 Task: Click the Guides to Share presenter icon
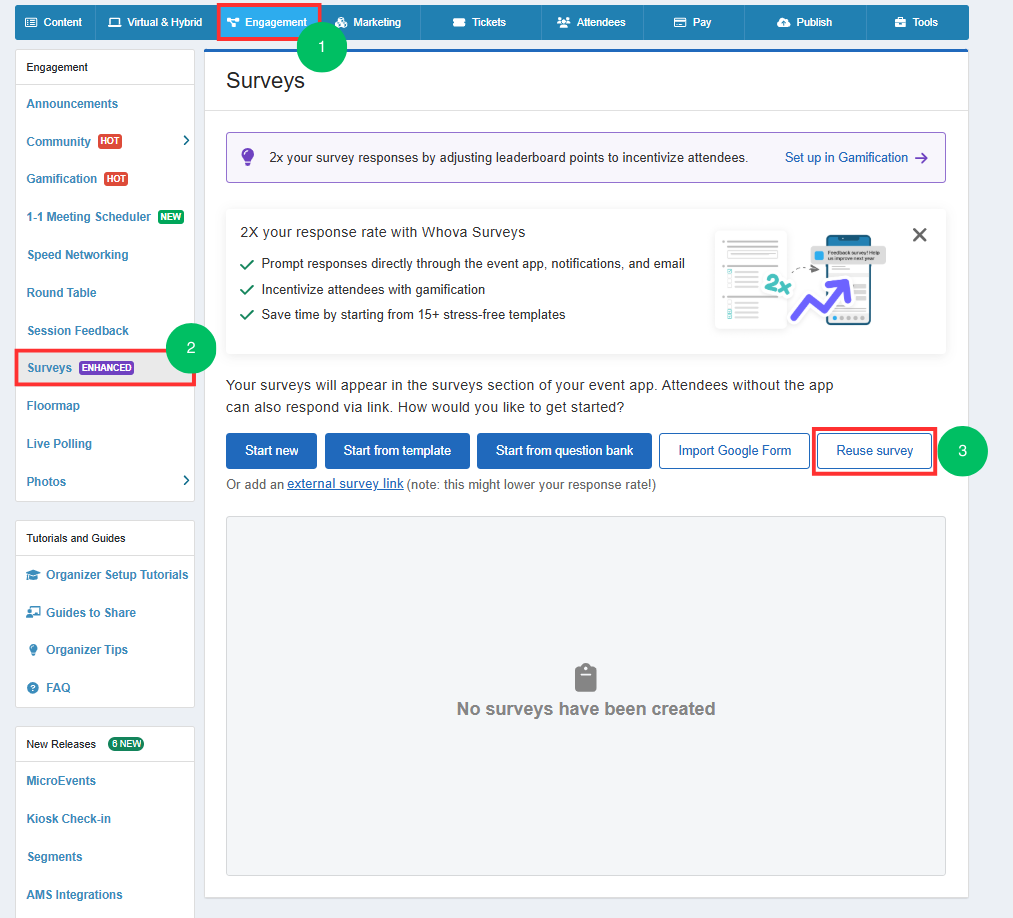click(x=33, y=612)
